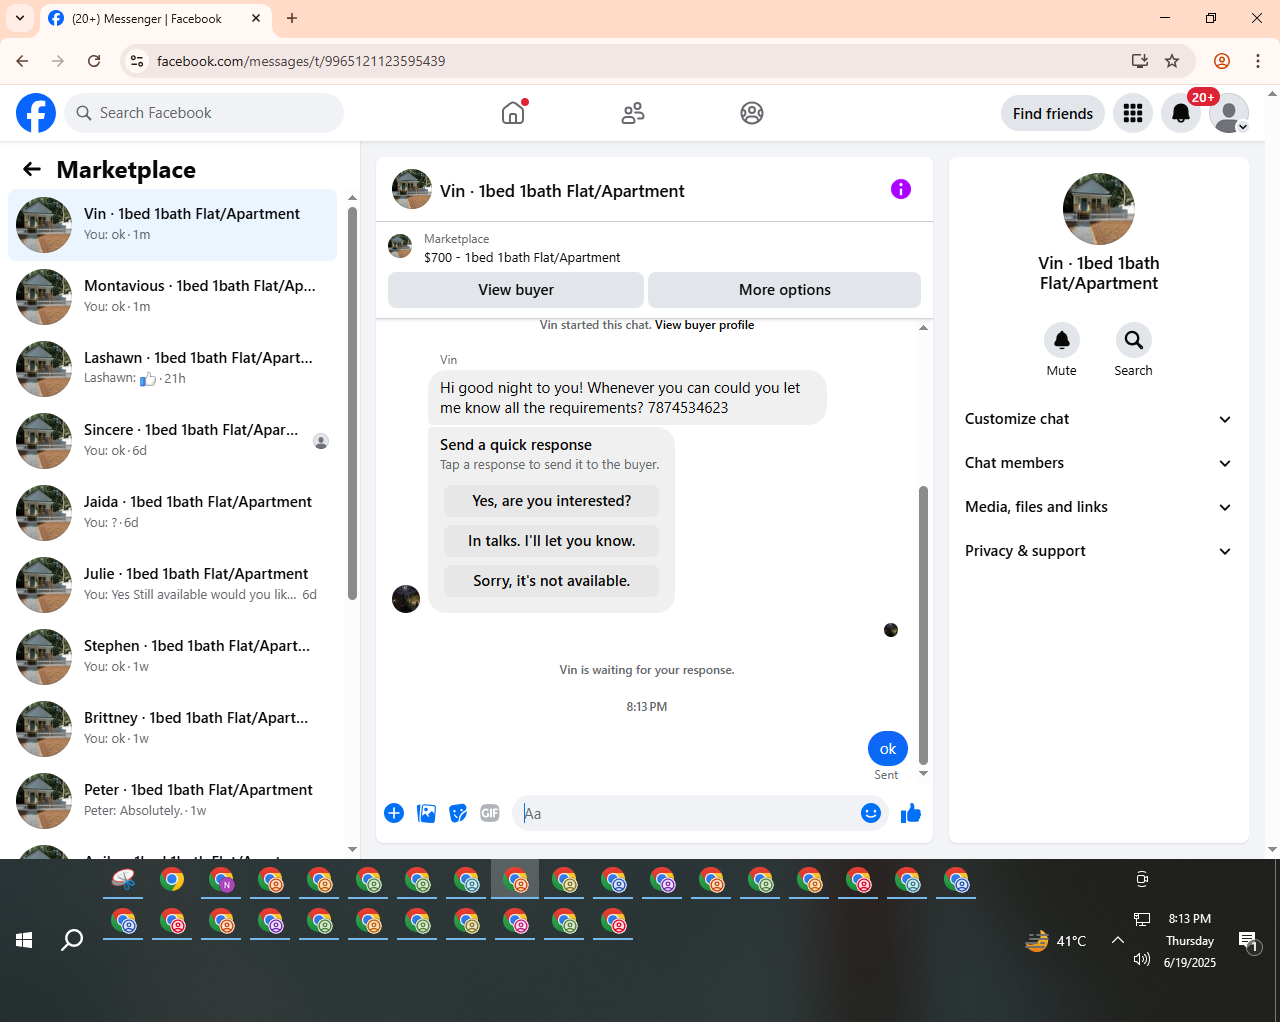Open the Montavious conversation
This screenshot has width=1280, height=1022.
point(173,297)
